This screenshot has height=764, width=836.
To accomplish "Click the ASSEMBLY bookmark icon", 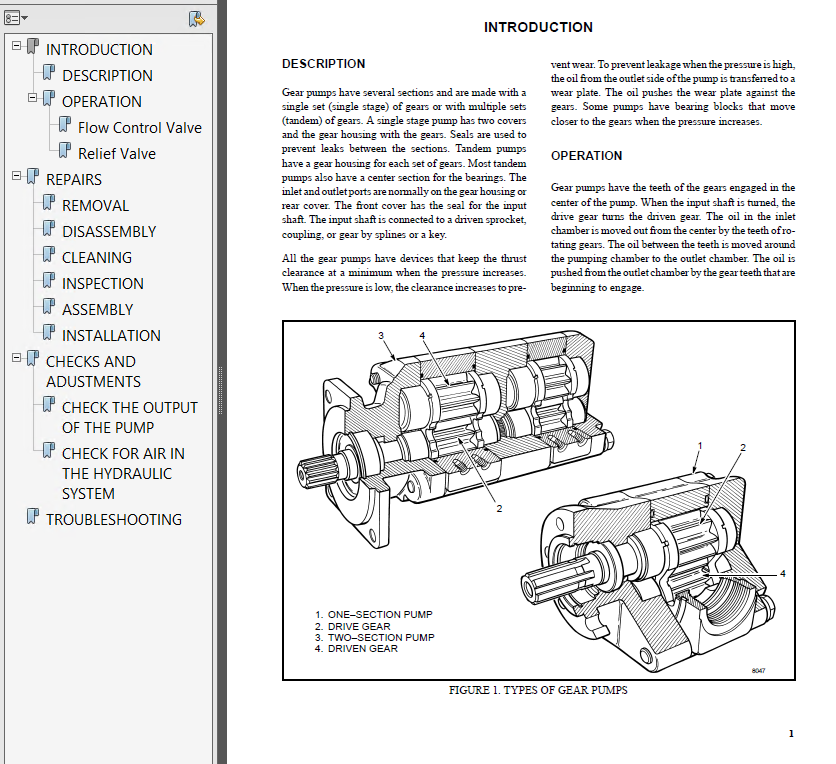I will pyautogui.click(x=49, y=307).
